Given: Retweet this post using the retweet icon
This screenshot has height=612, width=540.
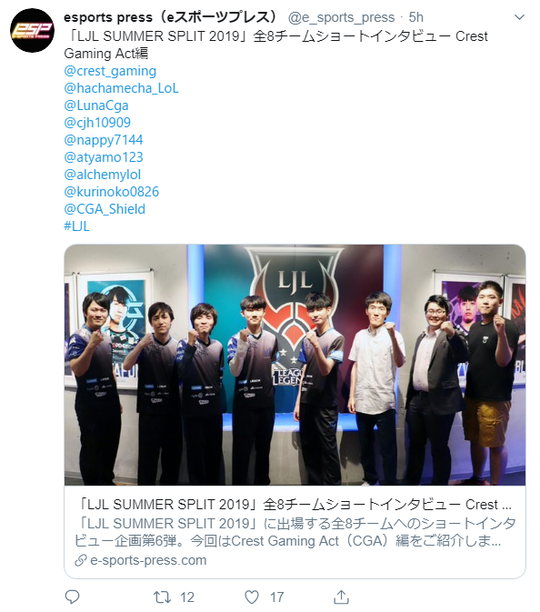Looking at the screenshot, I should tap(162, 597).
